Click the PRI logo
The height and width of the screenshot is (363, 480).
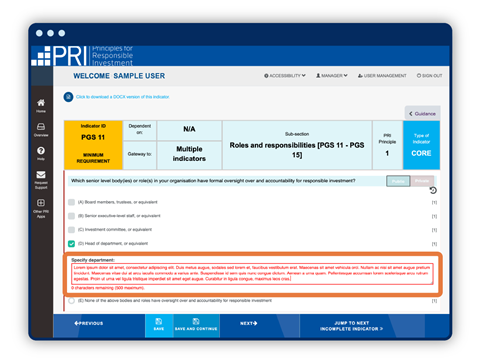click(82, 56)
